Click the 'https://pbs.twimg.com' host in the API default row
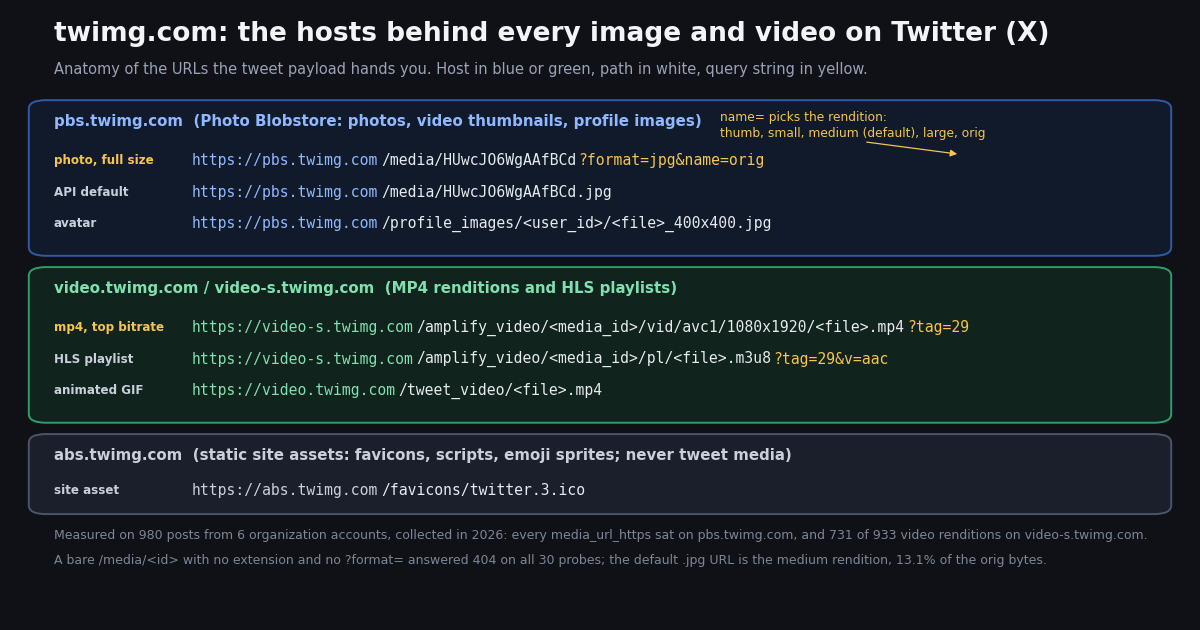The image size is (1200, 630). click(285, 192)
